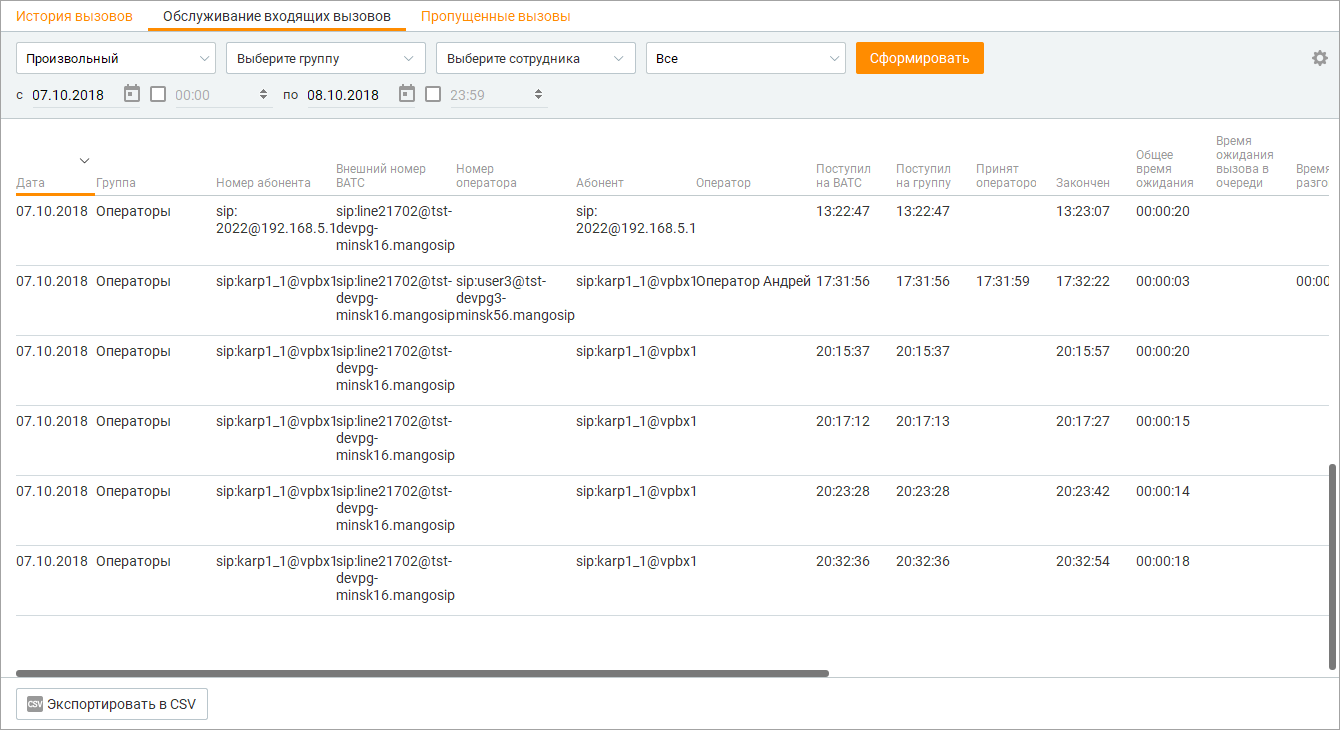Click the 20:23:28 ВАТС arrival cell

tap(843, 491)
